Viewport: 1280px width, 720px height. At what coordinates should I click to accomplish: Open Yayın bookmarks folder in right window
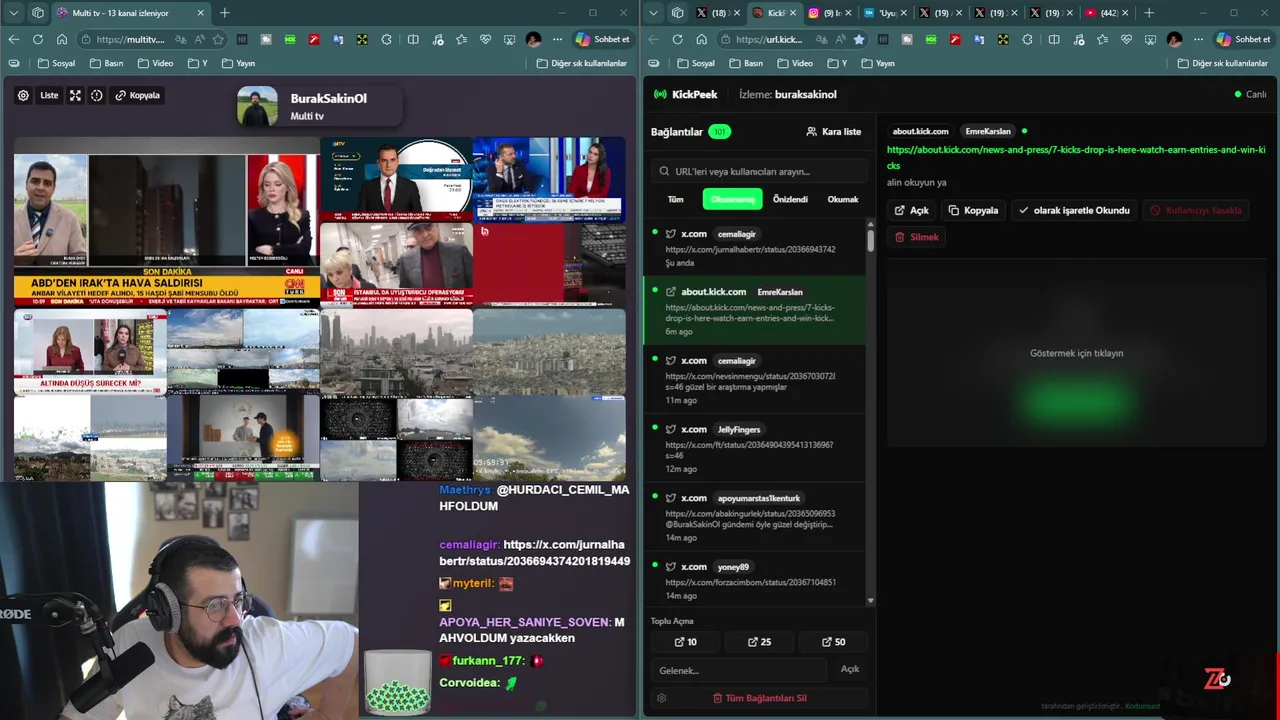(877, 63)
